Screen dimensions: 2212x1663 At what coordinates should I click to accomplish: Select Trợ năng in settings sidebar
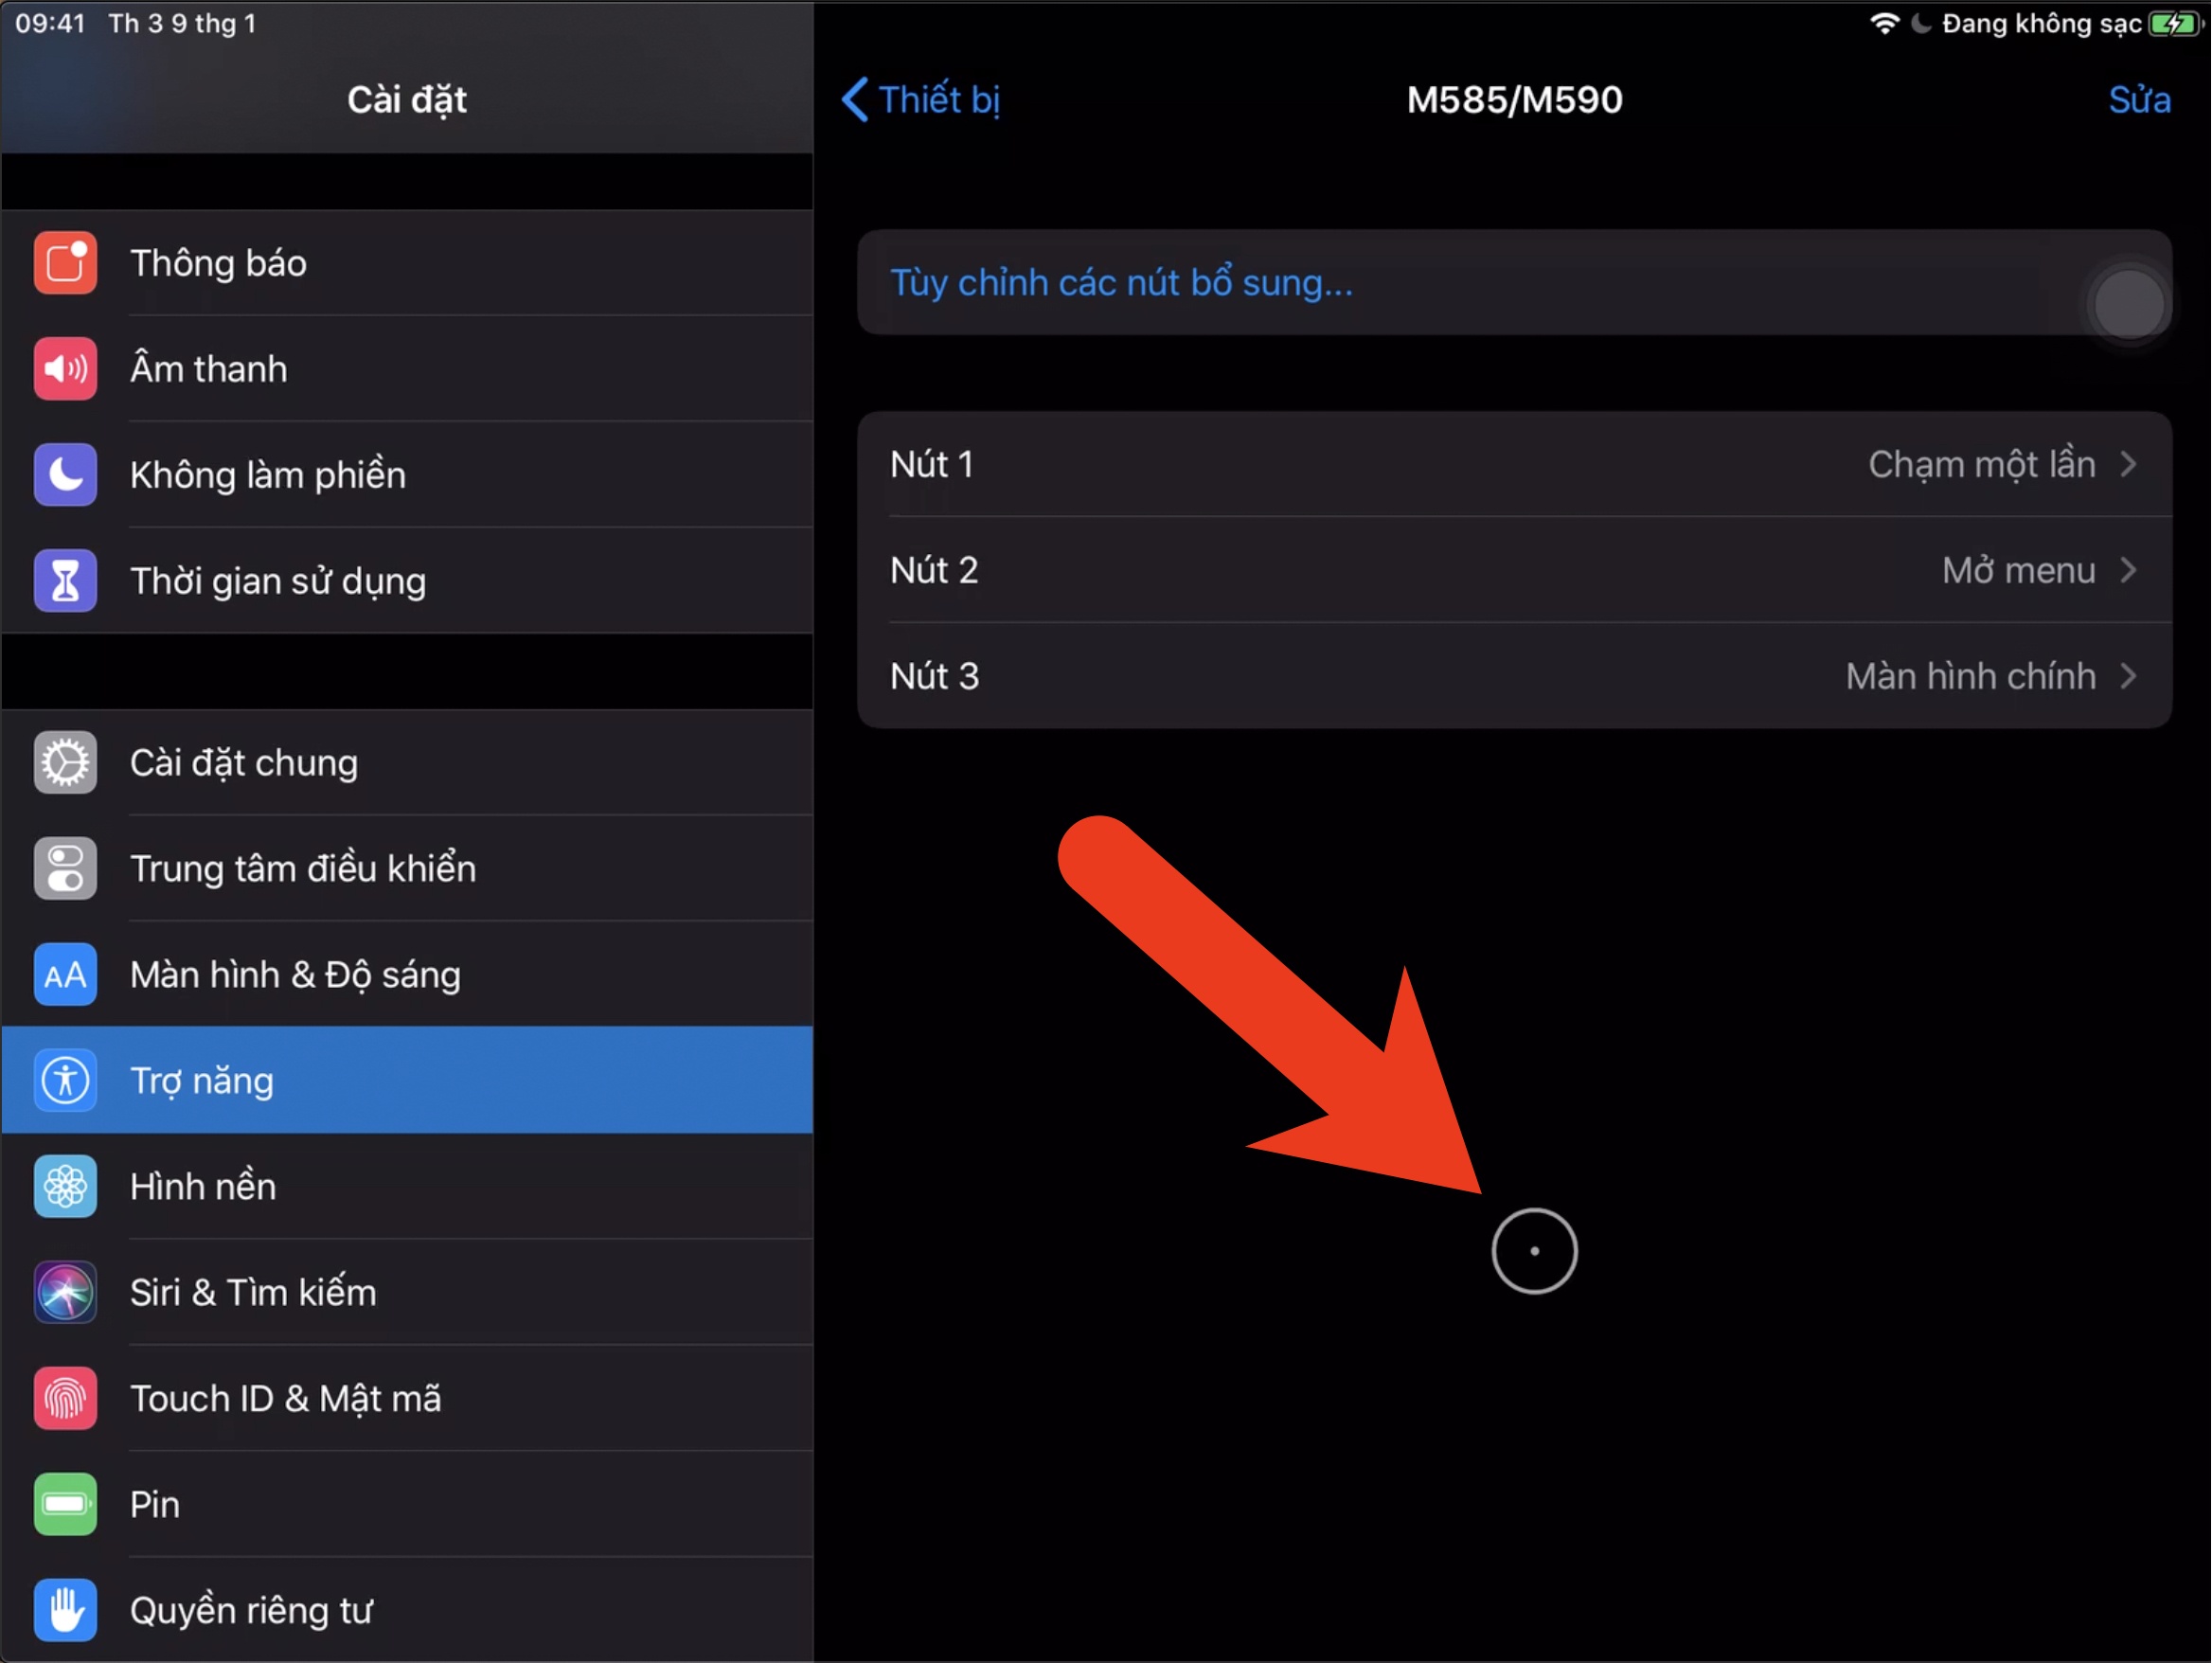pyautogui.click(x=407, y=1081)
